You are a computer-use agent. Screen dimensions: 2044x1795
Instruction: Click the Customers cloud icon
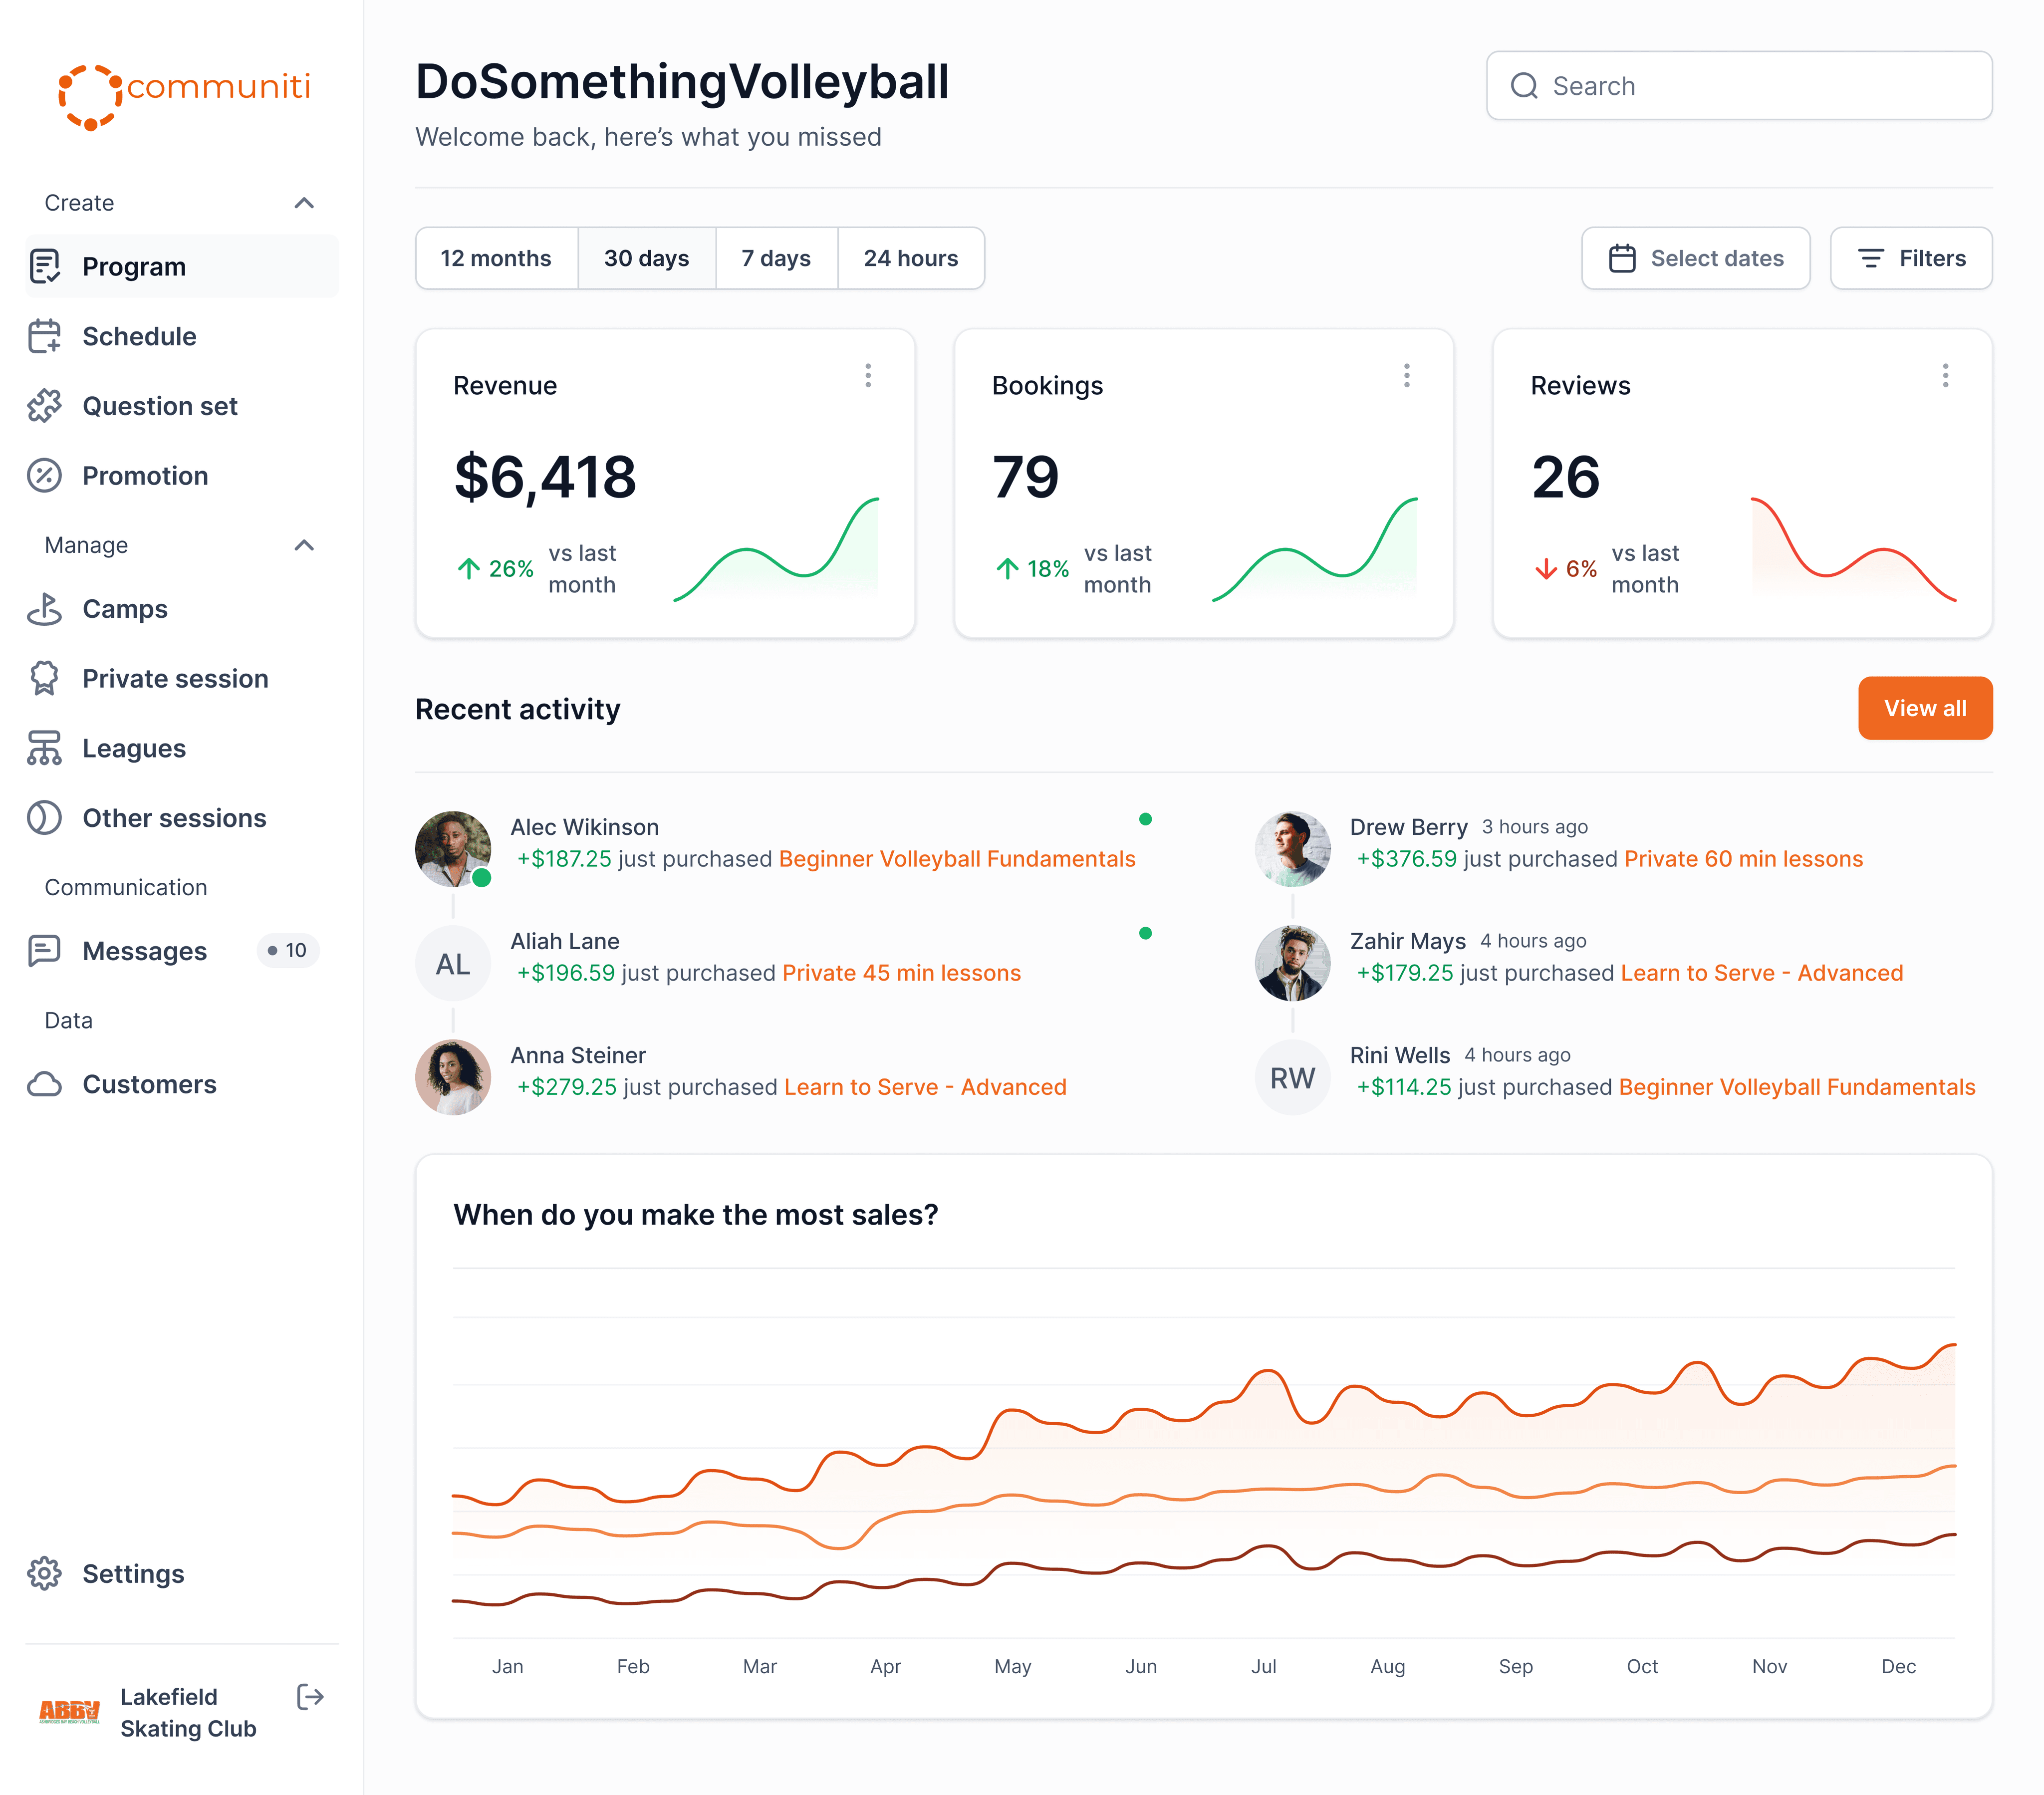point(45,1084)
